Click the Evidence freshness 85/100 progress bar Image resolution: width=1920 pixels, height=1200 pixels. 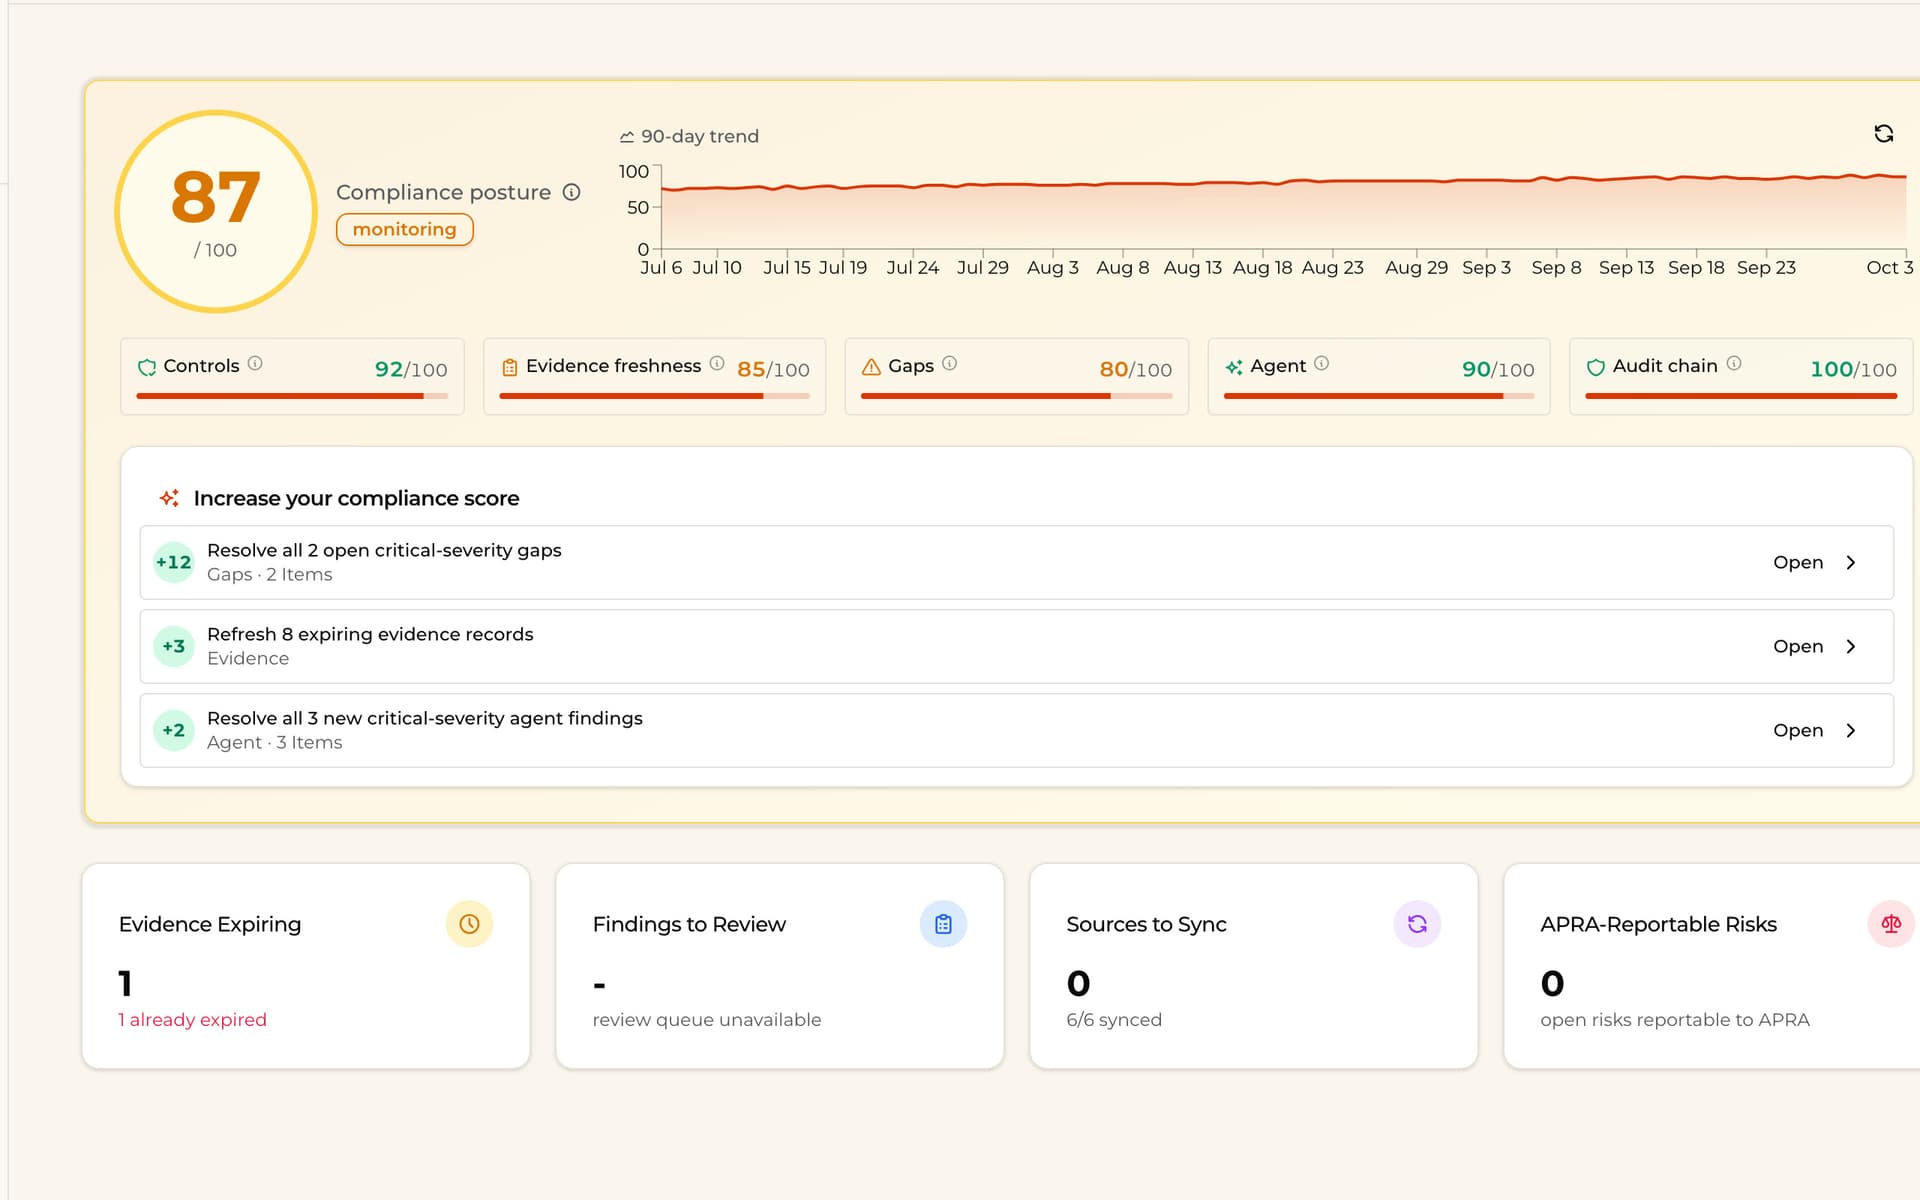click(x=654, y=396)
